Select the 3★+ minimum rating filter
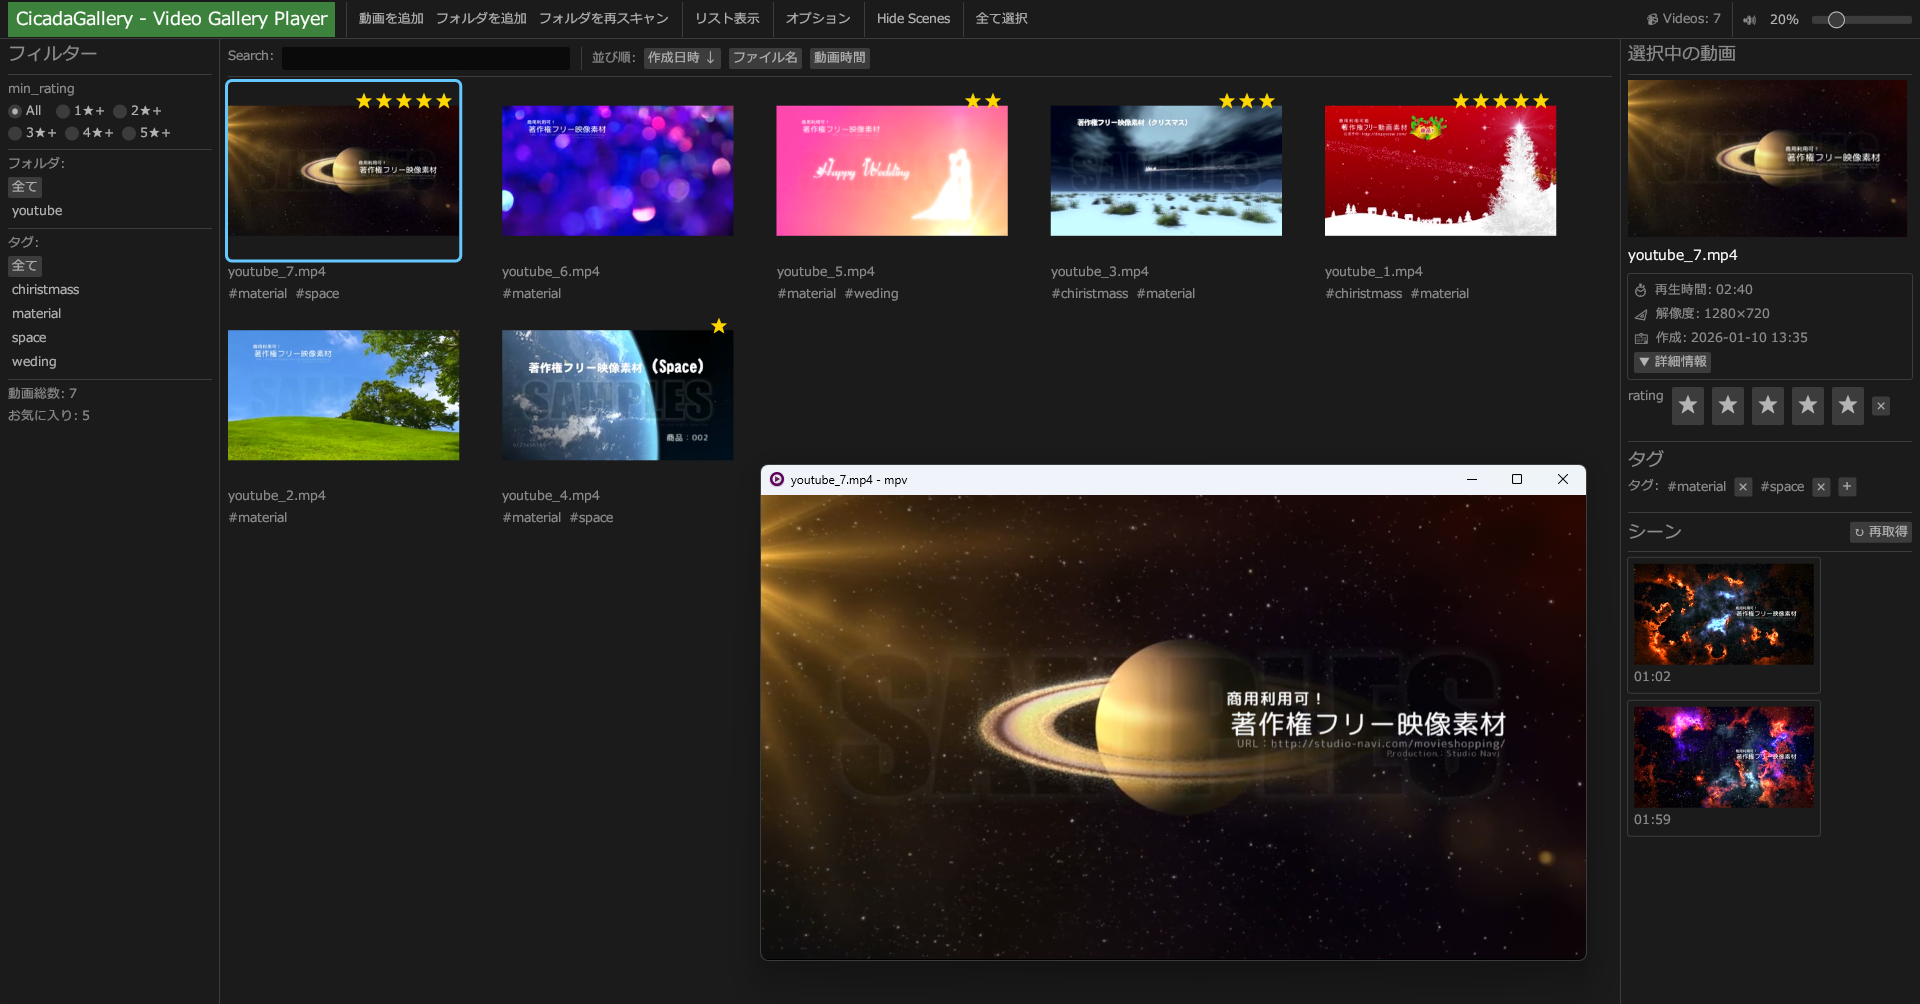1920x1004 pixels. coord(16,133)
